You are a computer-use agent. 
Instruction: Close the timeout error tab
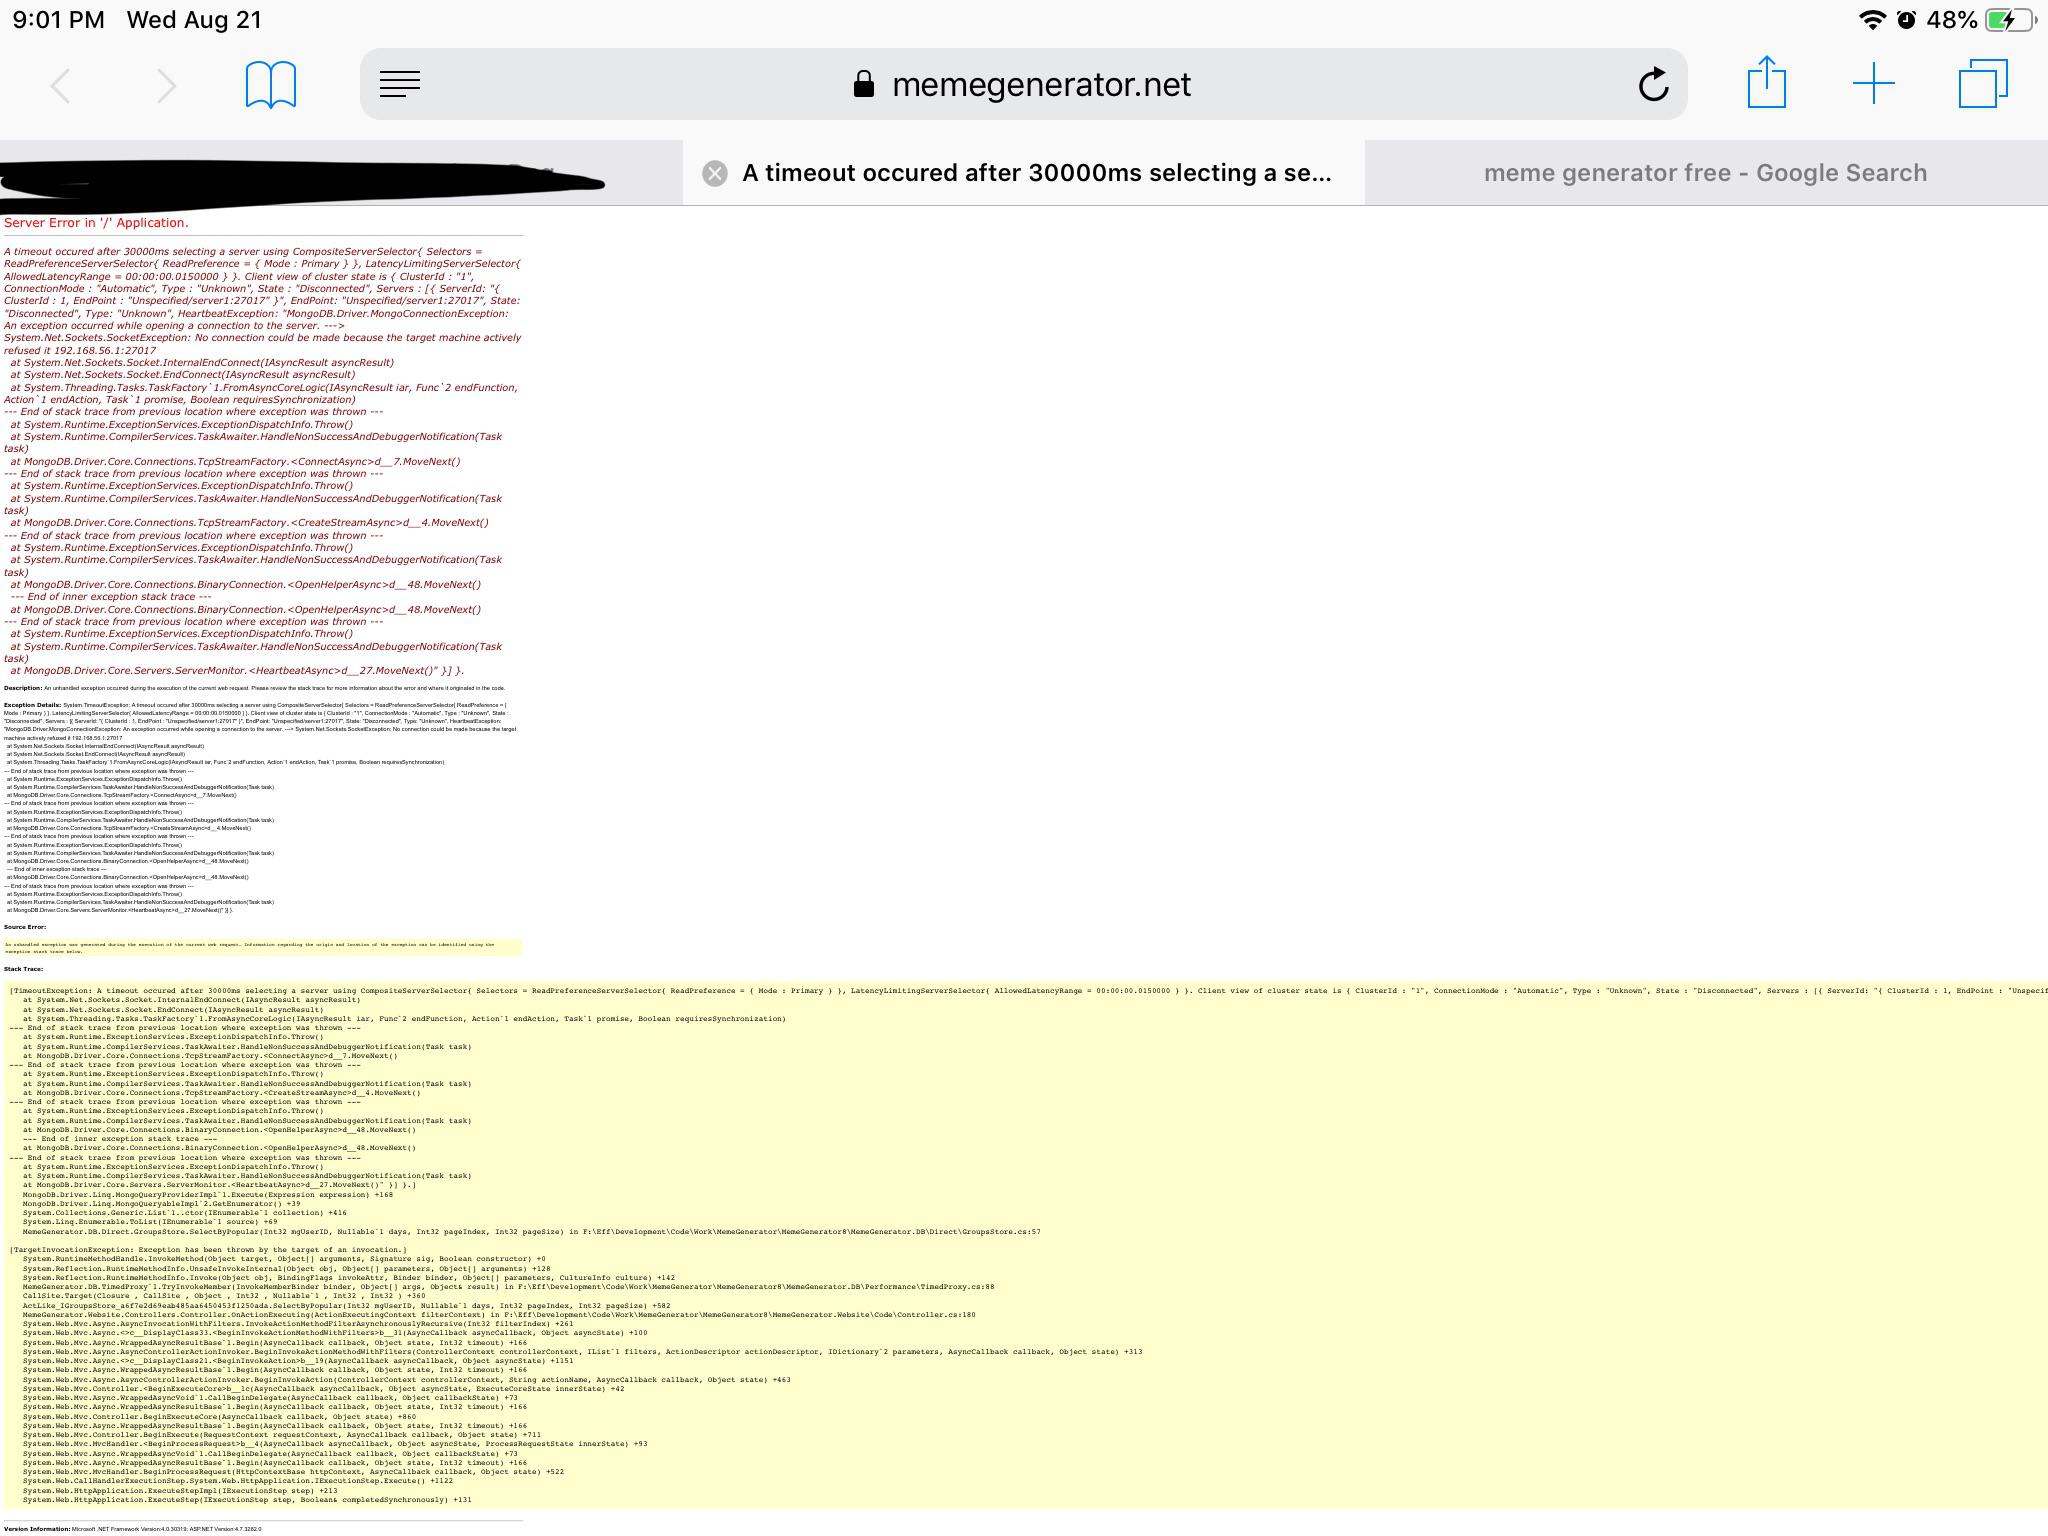[x=713, y=172]
